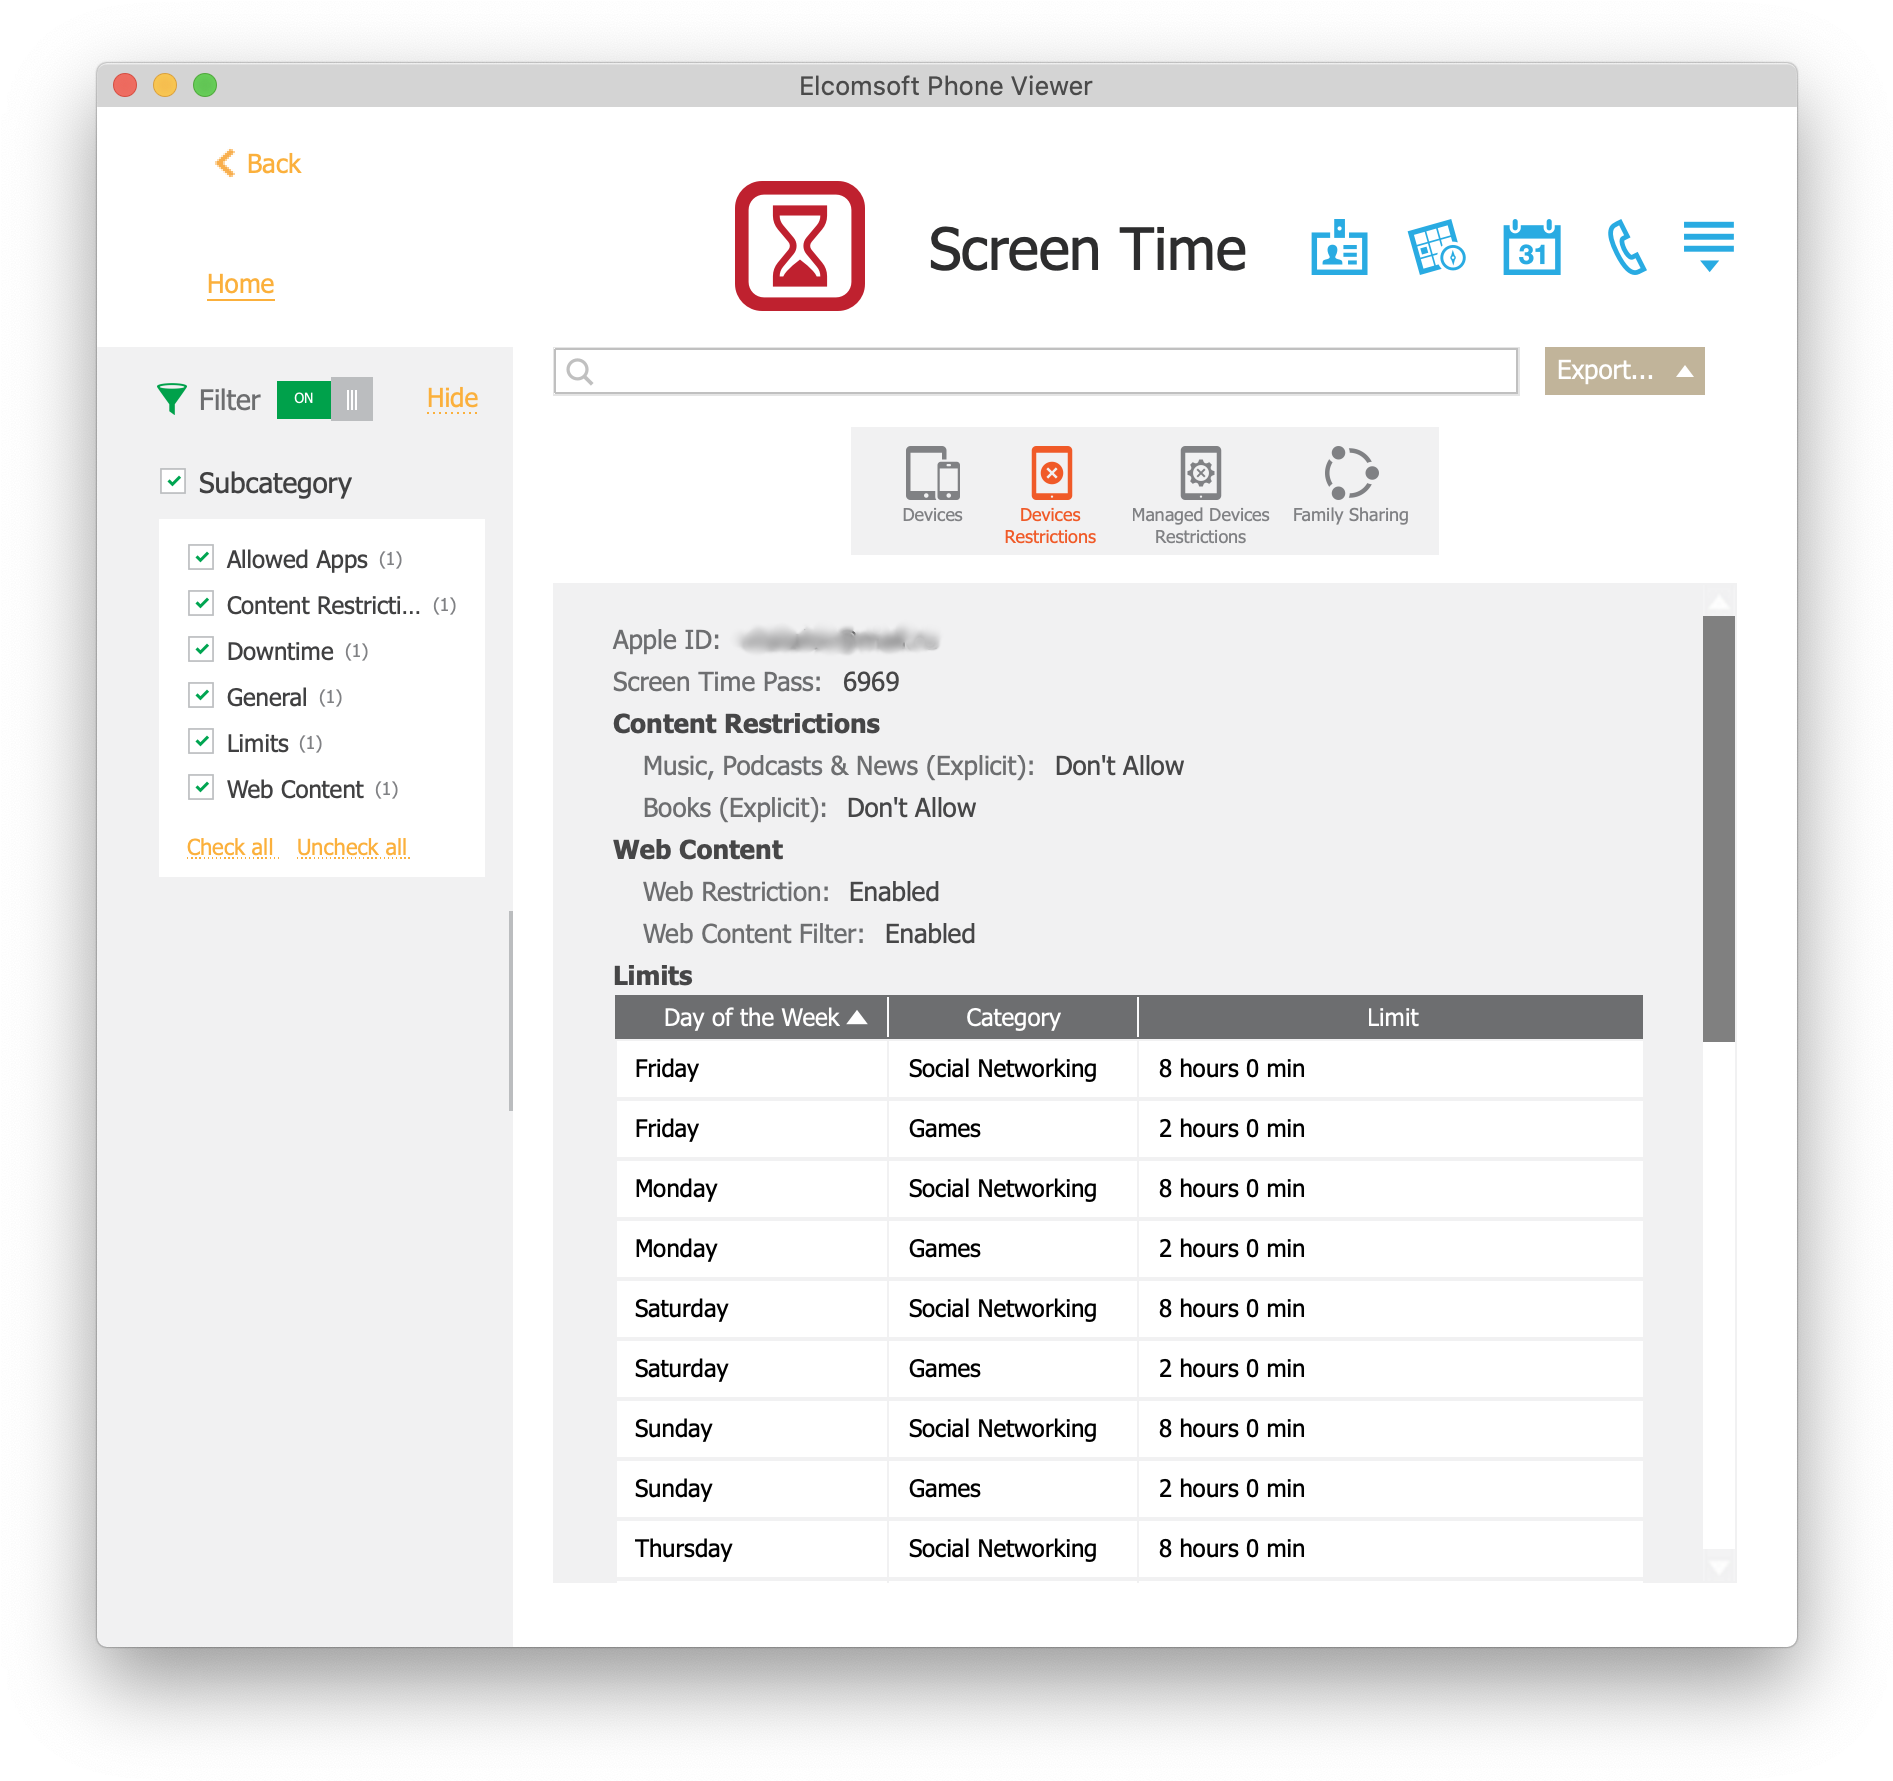Uncheck the Allowed Apps checkbox
This screenshot has height=1781, width=1893.
[201, 557]
